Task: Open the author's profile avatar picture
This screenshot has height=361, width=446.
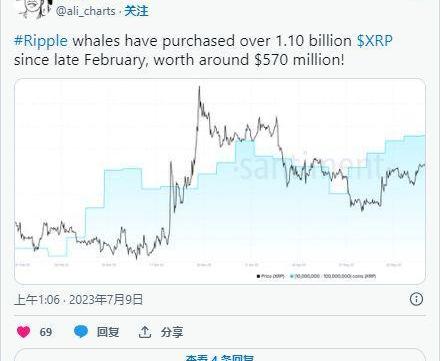Action: coord(34,8)
